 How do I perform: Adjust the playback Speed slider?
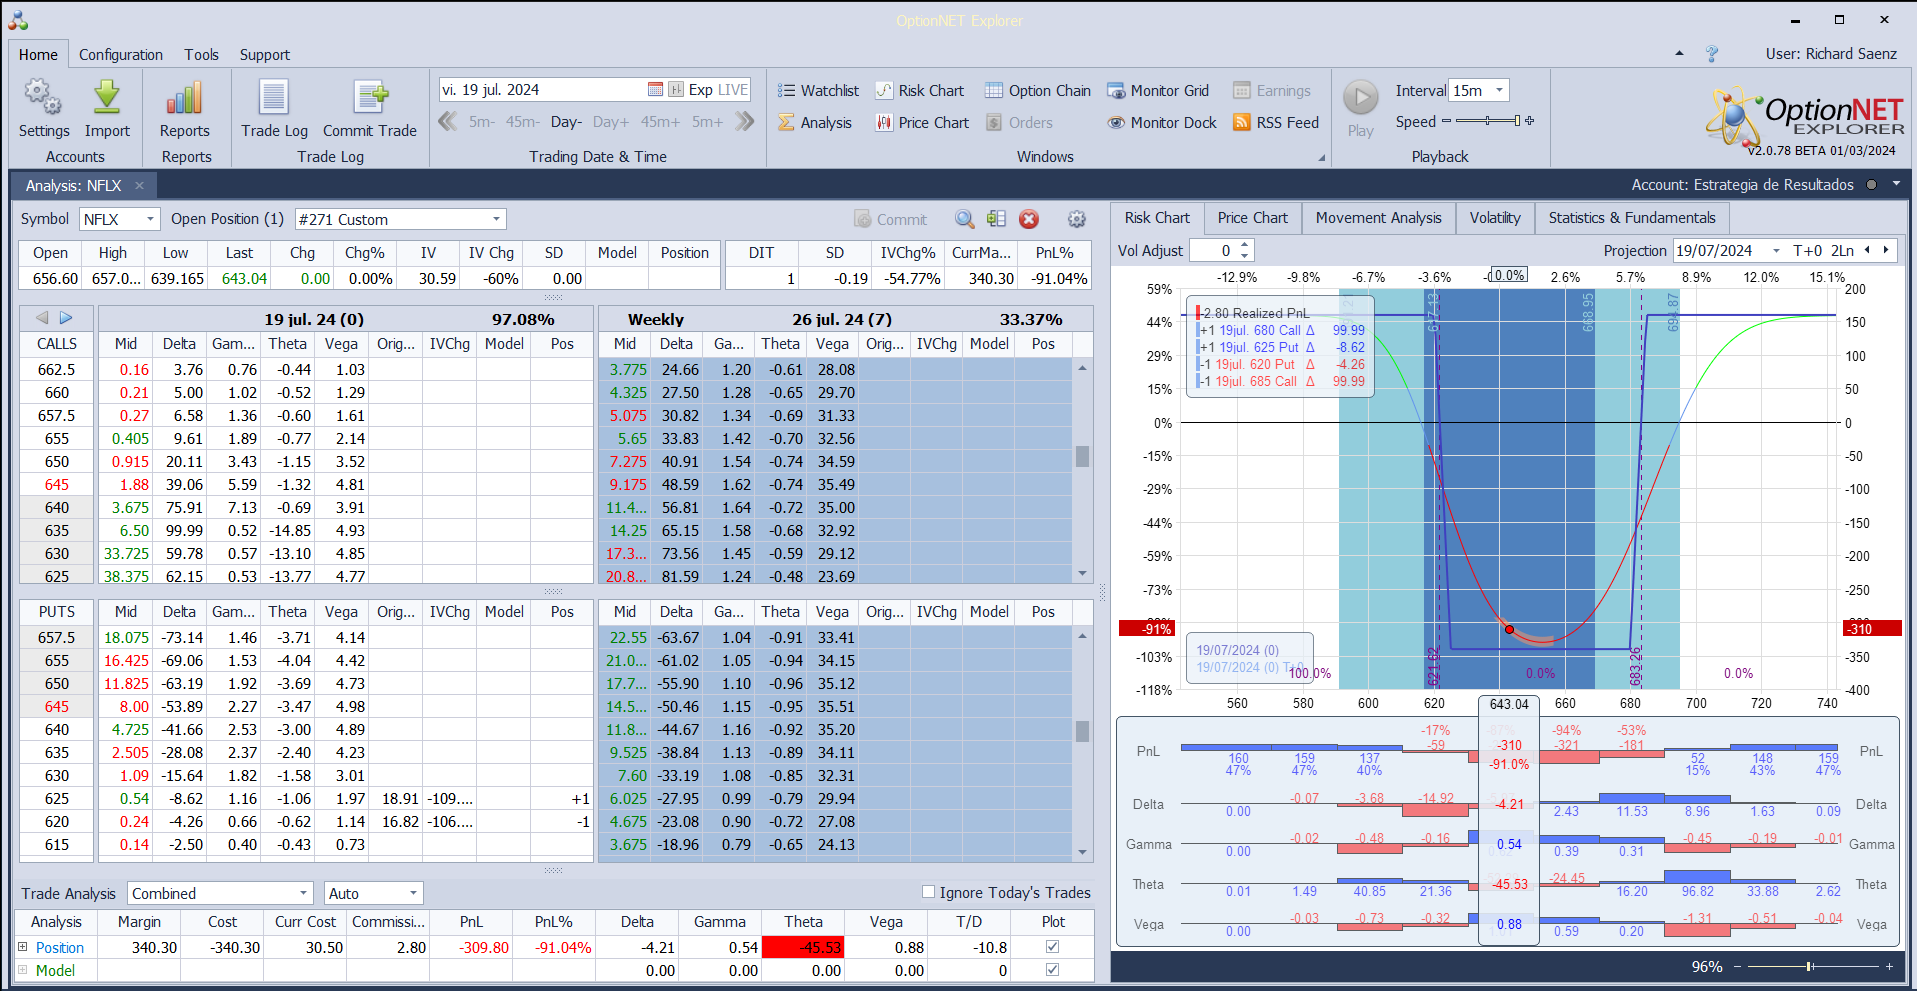[x=1488, y=121]
